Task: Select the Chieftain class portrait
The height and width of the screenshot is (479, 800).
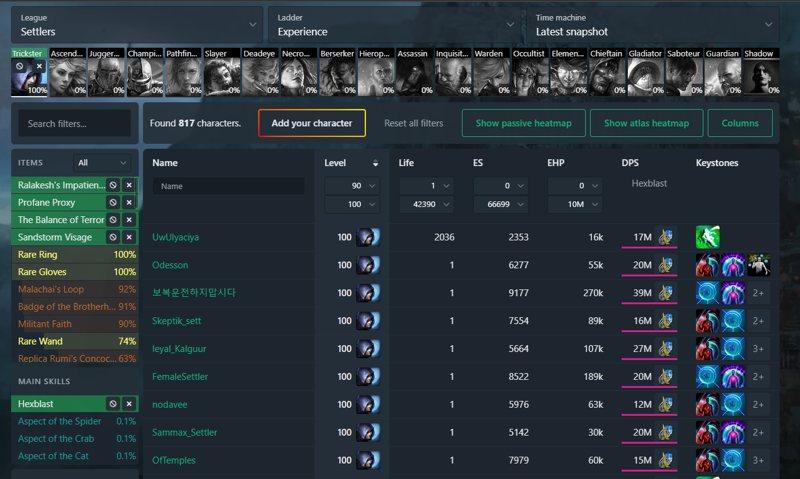Action: [607, 72]
